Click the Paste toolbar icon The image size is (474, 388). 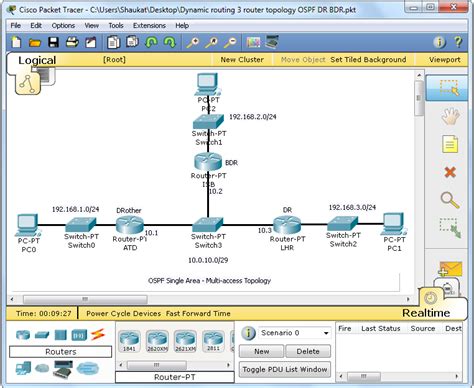point(132,42)
